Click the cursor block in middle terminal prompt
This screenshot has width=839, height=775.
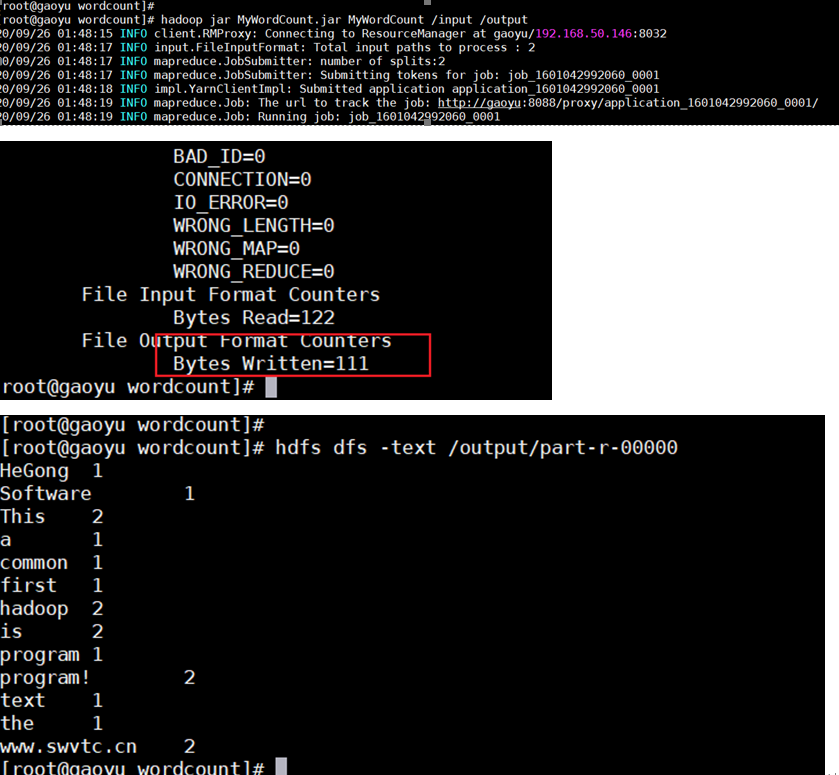pos(271,387)
